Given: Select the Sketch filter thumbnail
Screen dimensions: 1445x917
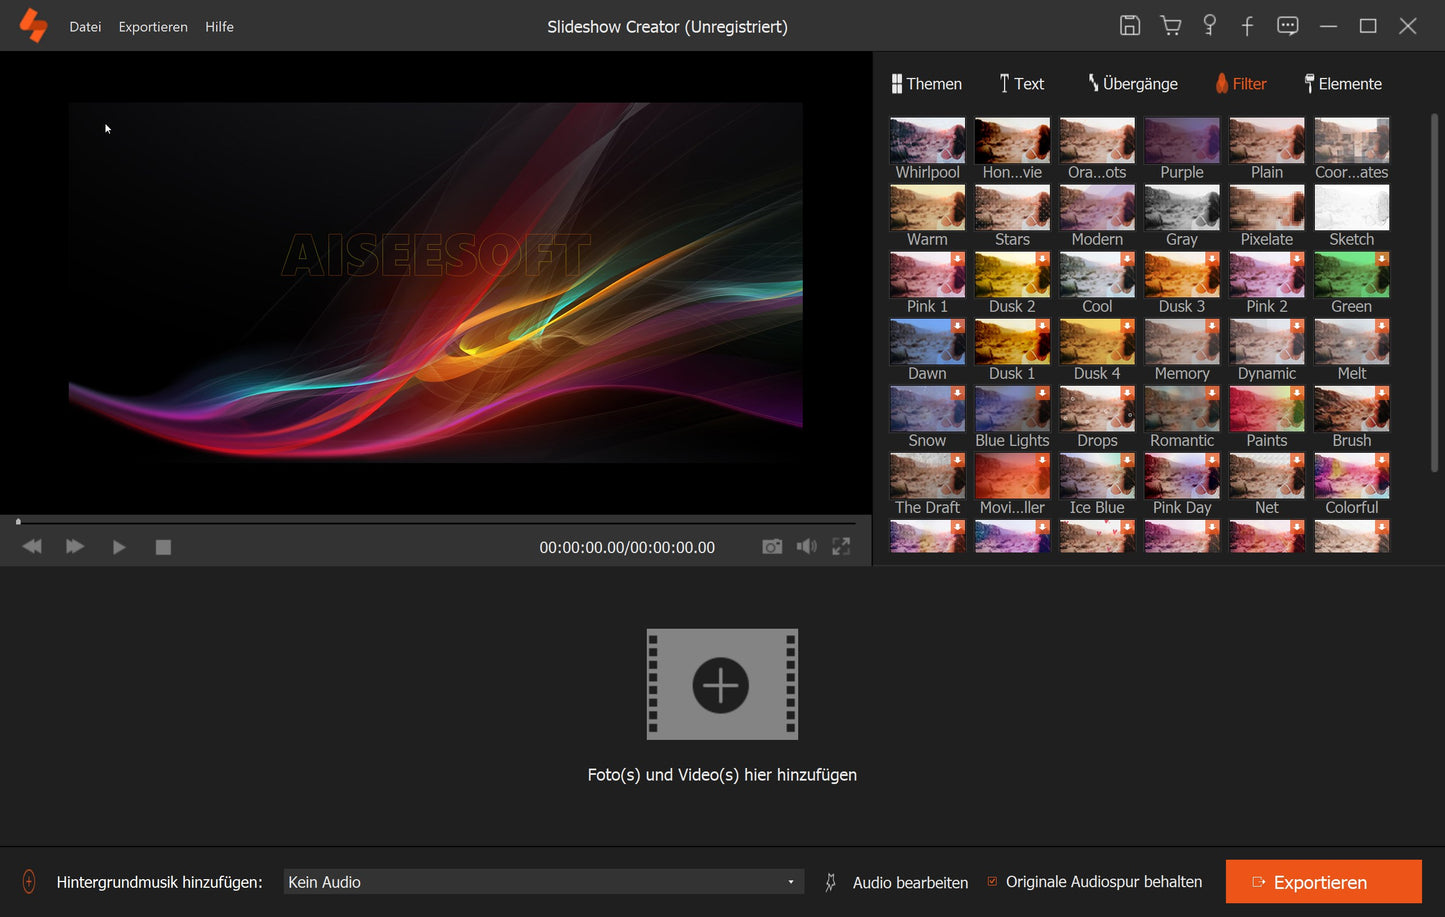Looking at the screenshot, I should coord(1351,208).
